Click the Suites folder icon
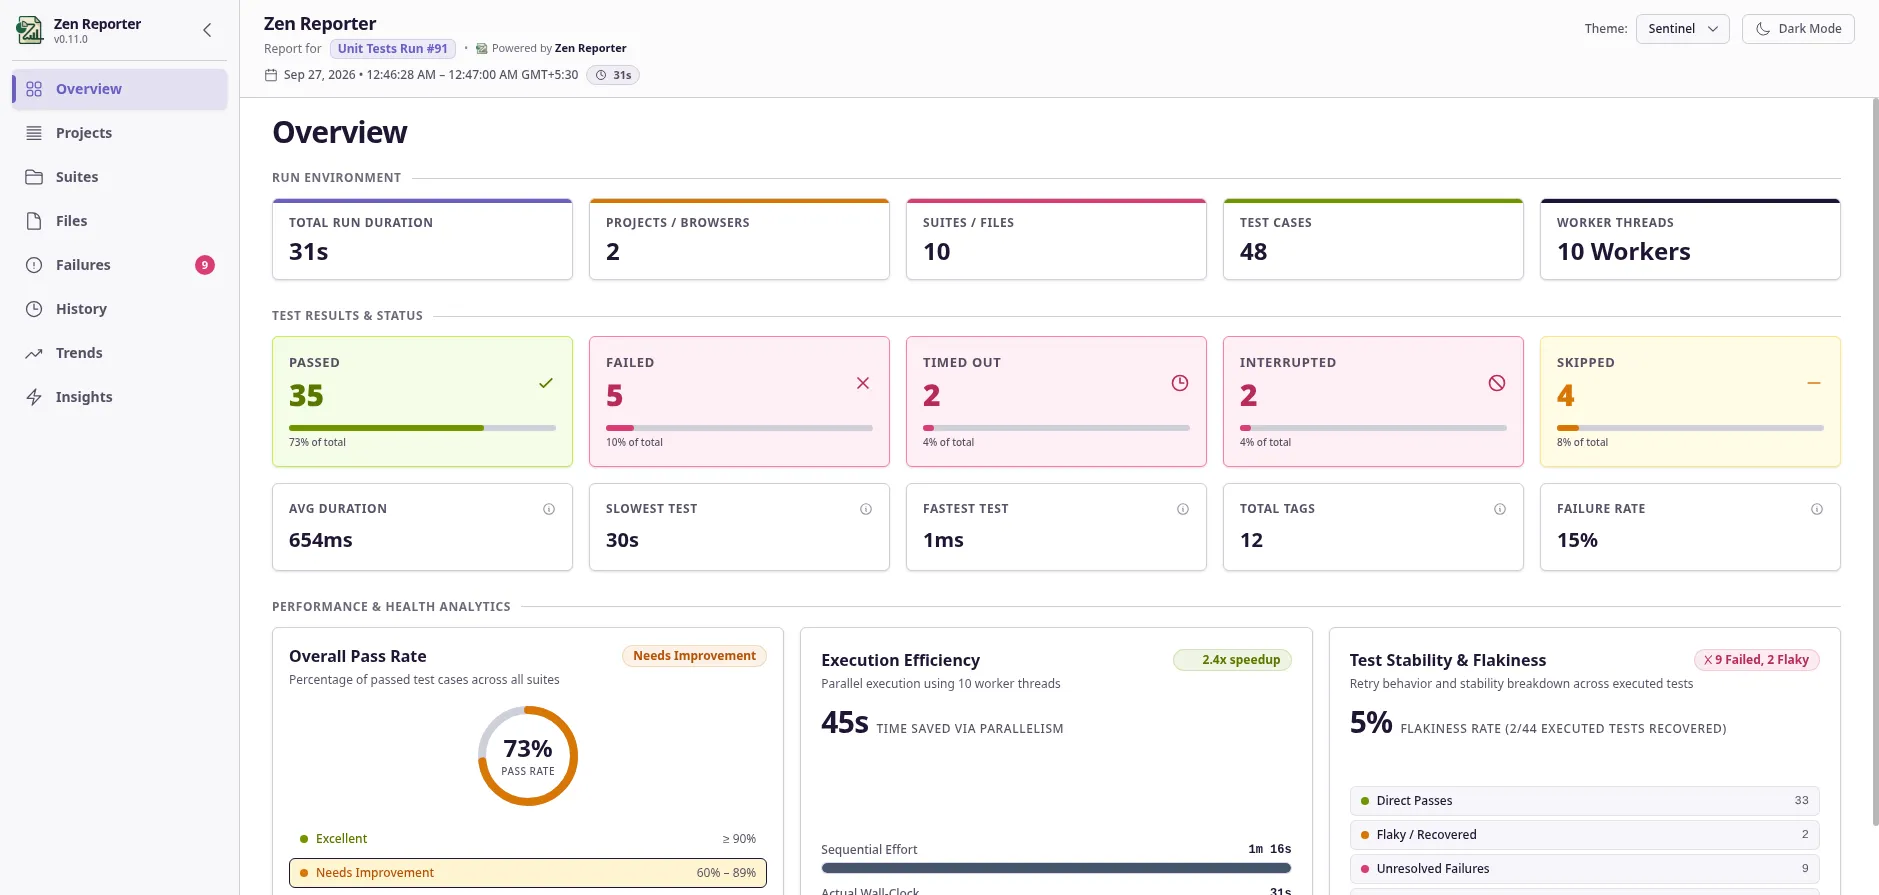Screen dimensions: 1879x895 click(x=34, y=177)
